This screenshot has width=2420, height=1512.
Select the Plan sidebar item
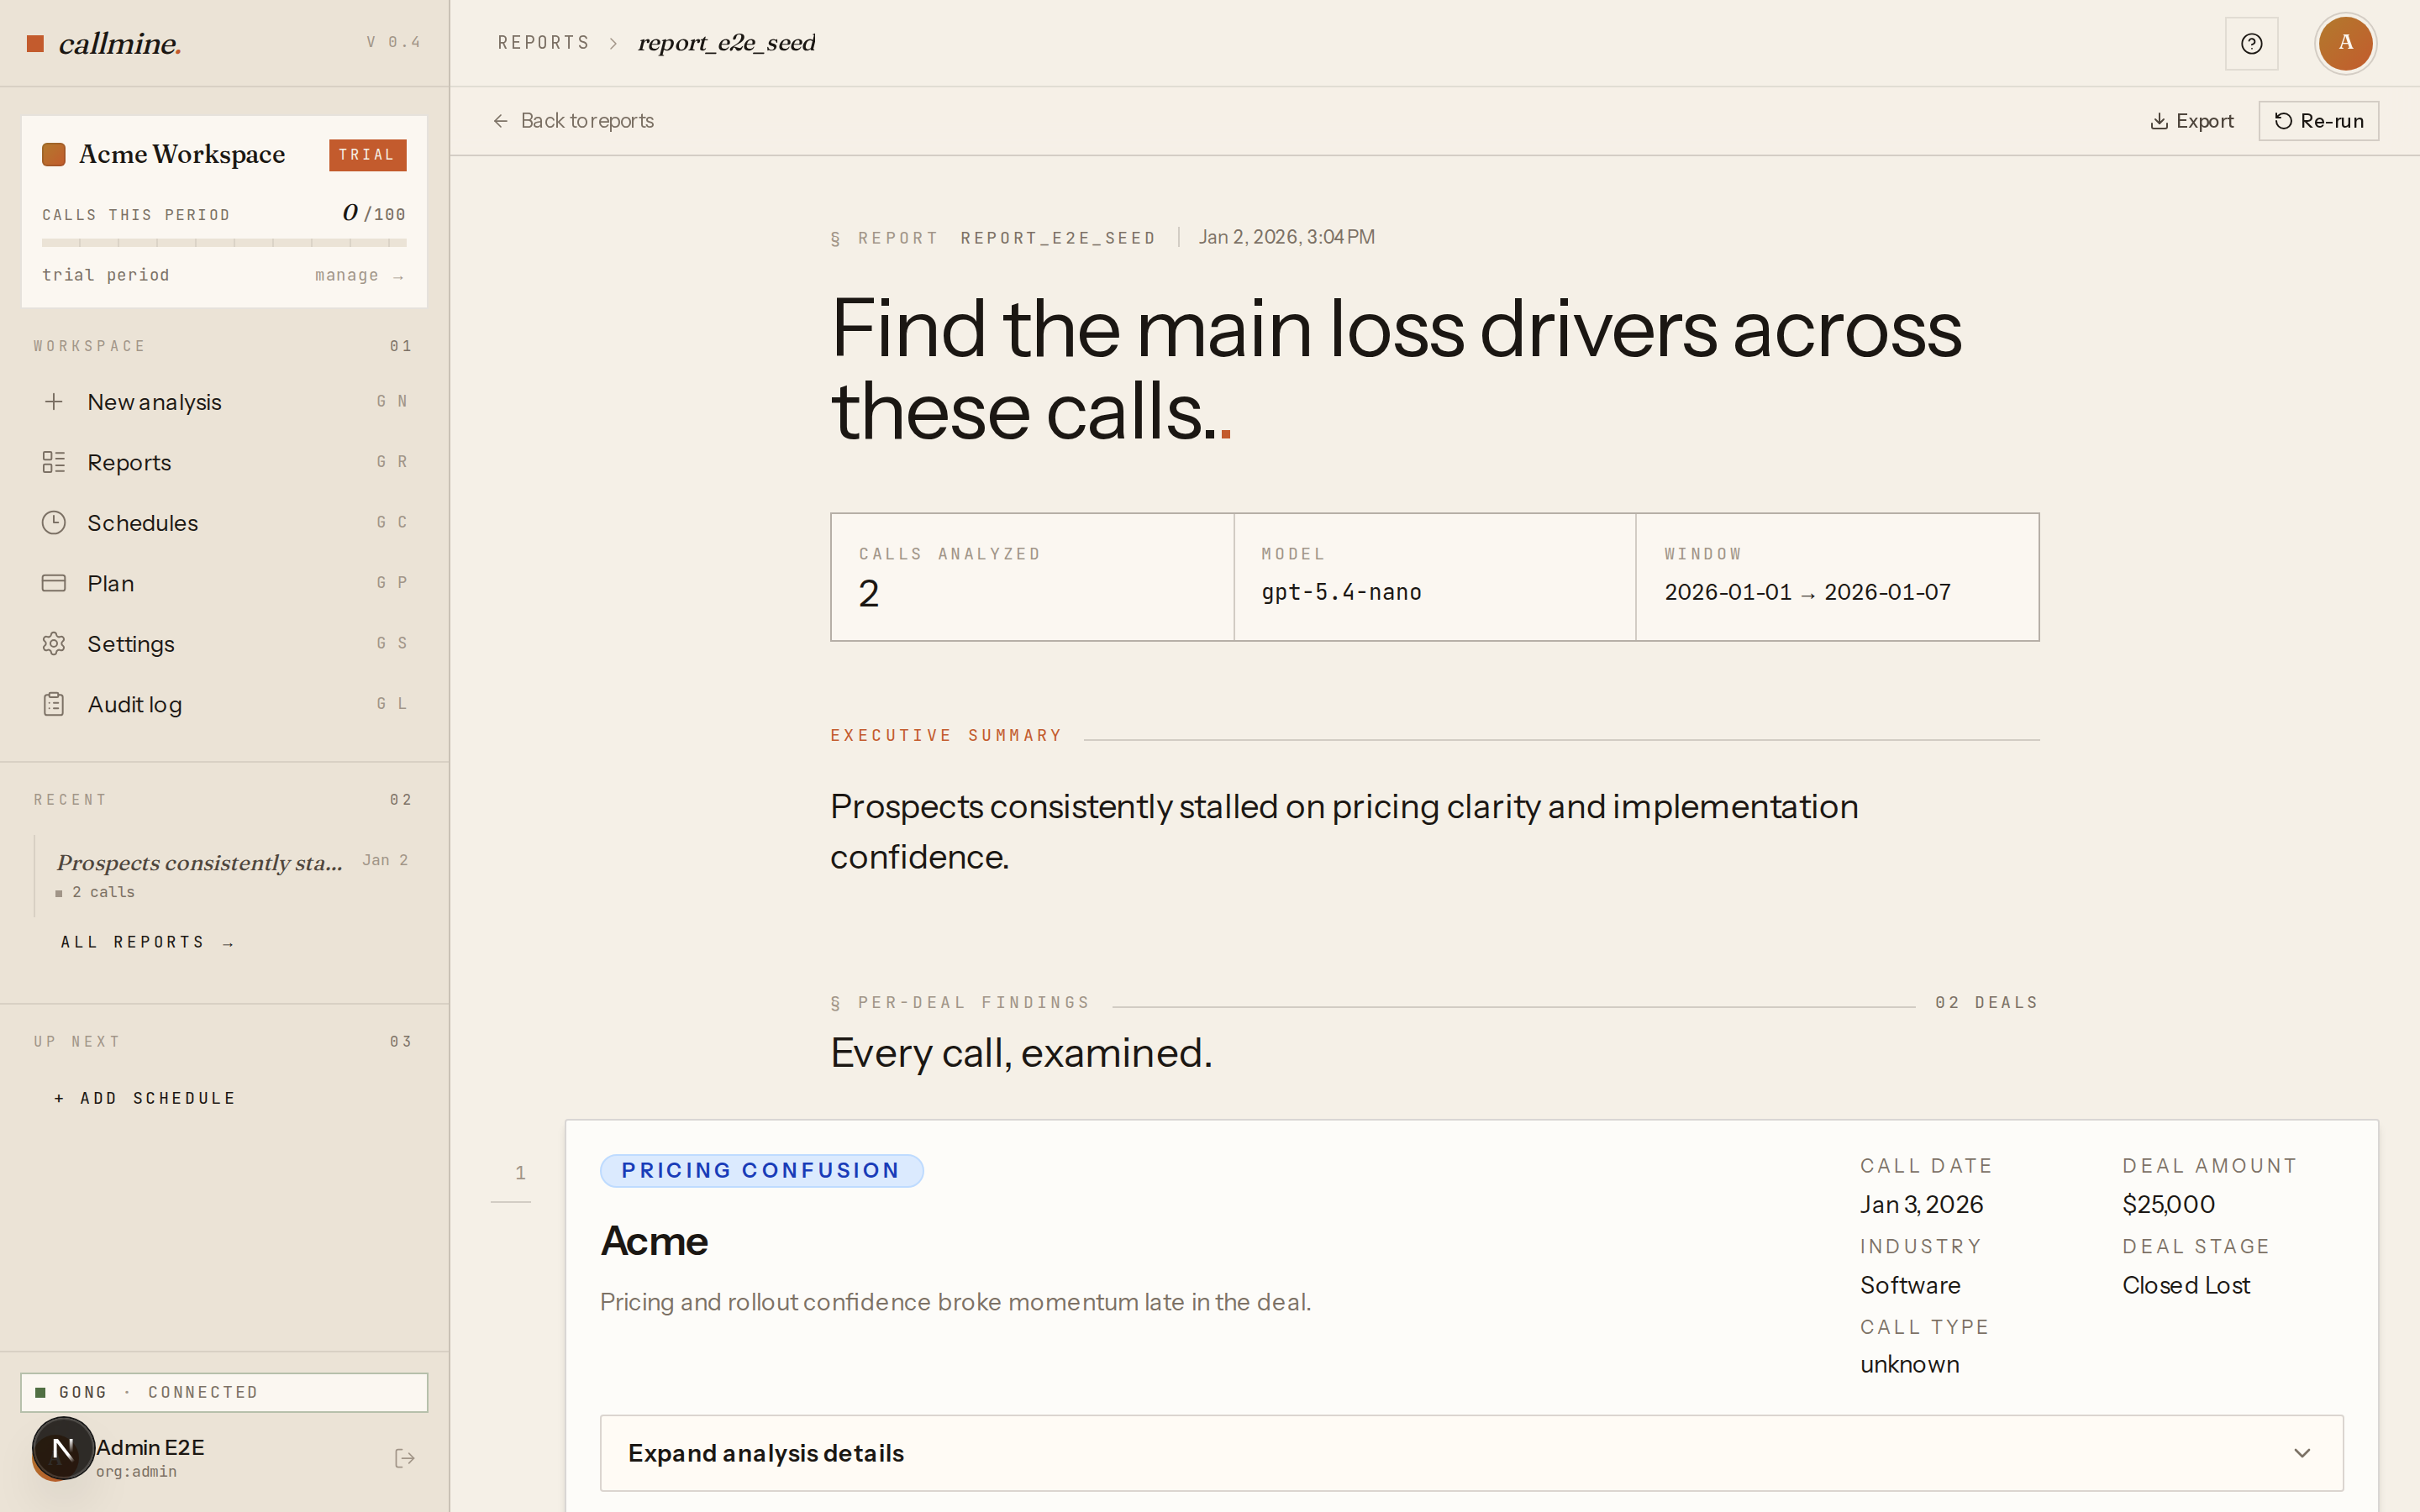(x=224, y=583)
